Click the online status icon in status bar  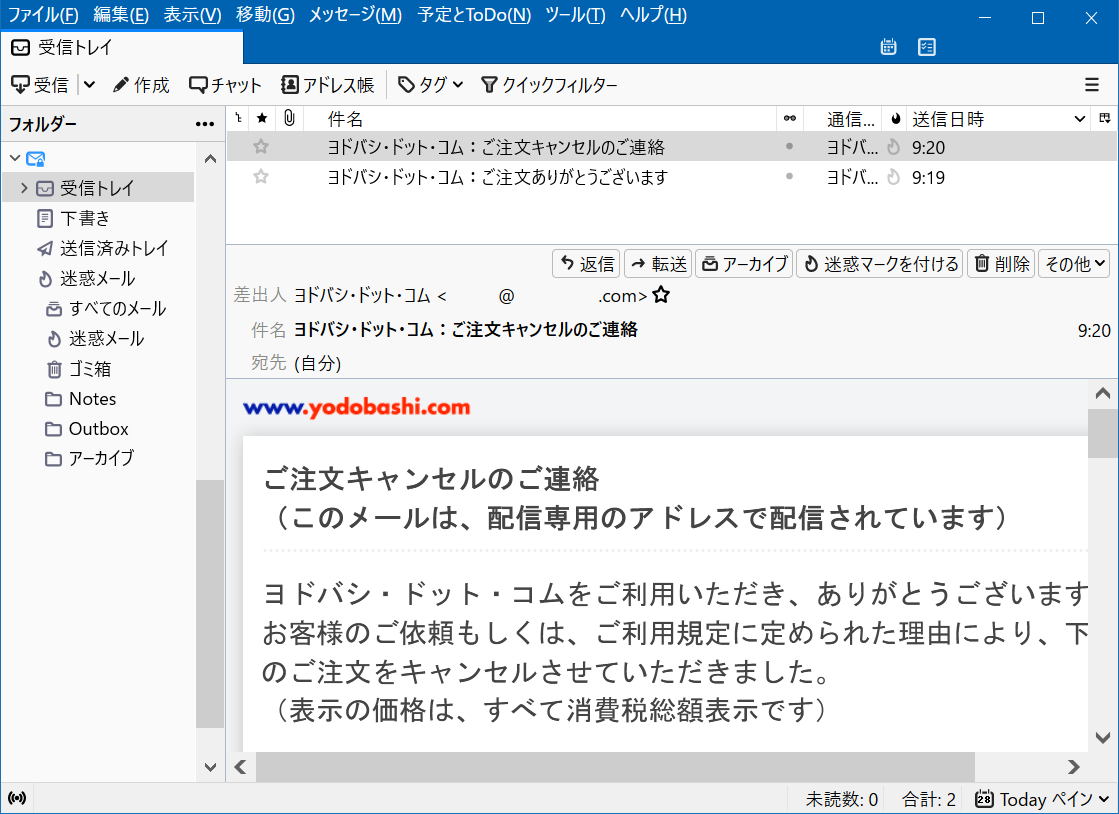pyautogui.click(x=17, y=798)
